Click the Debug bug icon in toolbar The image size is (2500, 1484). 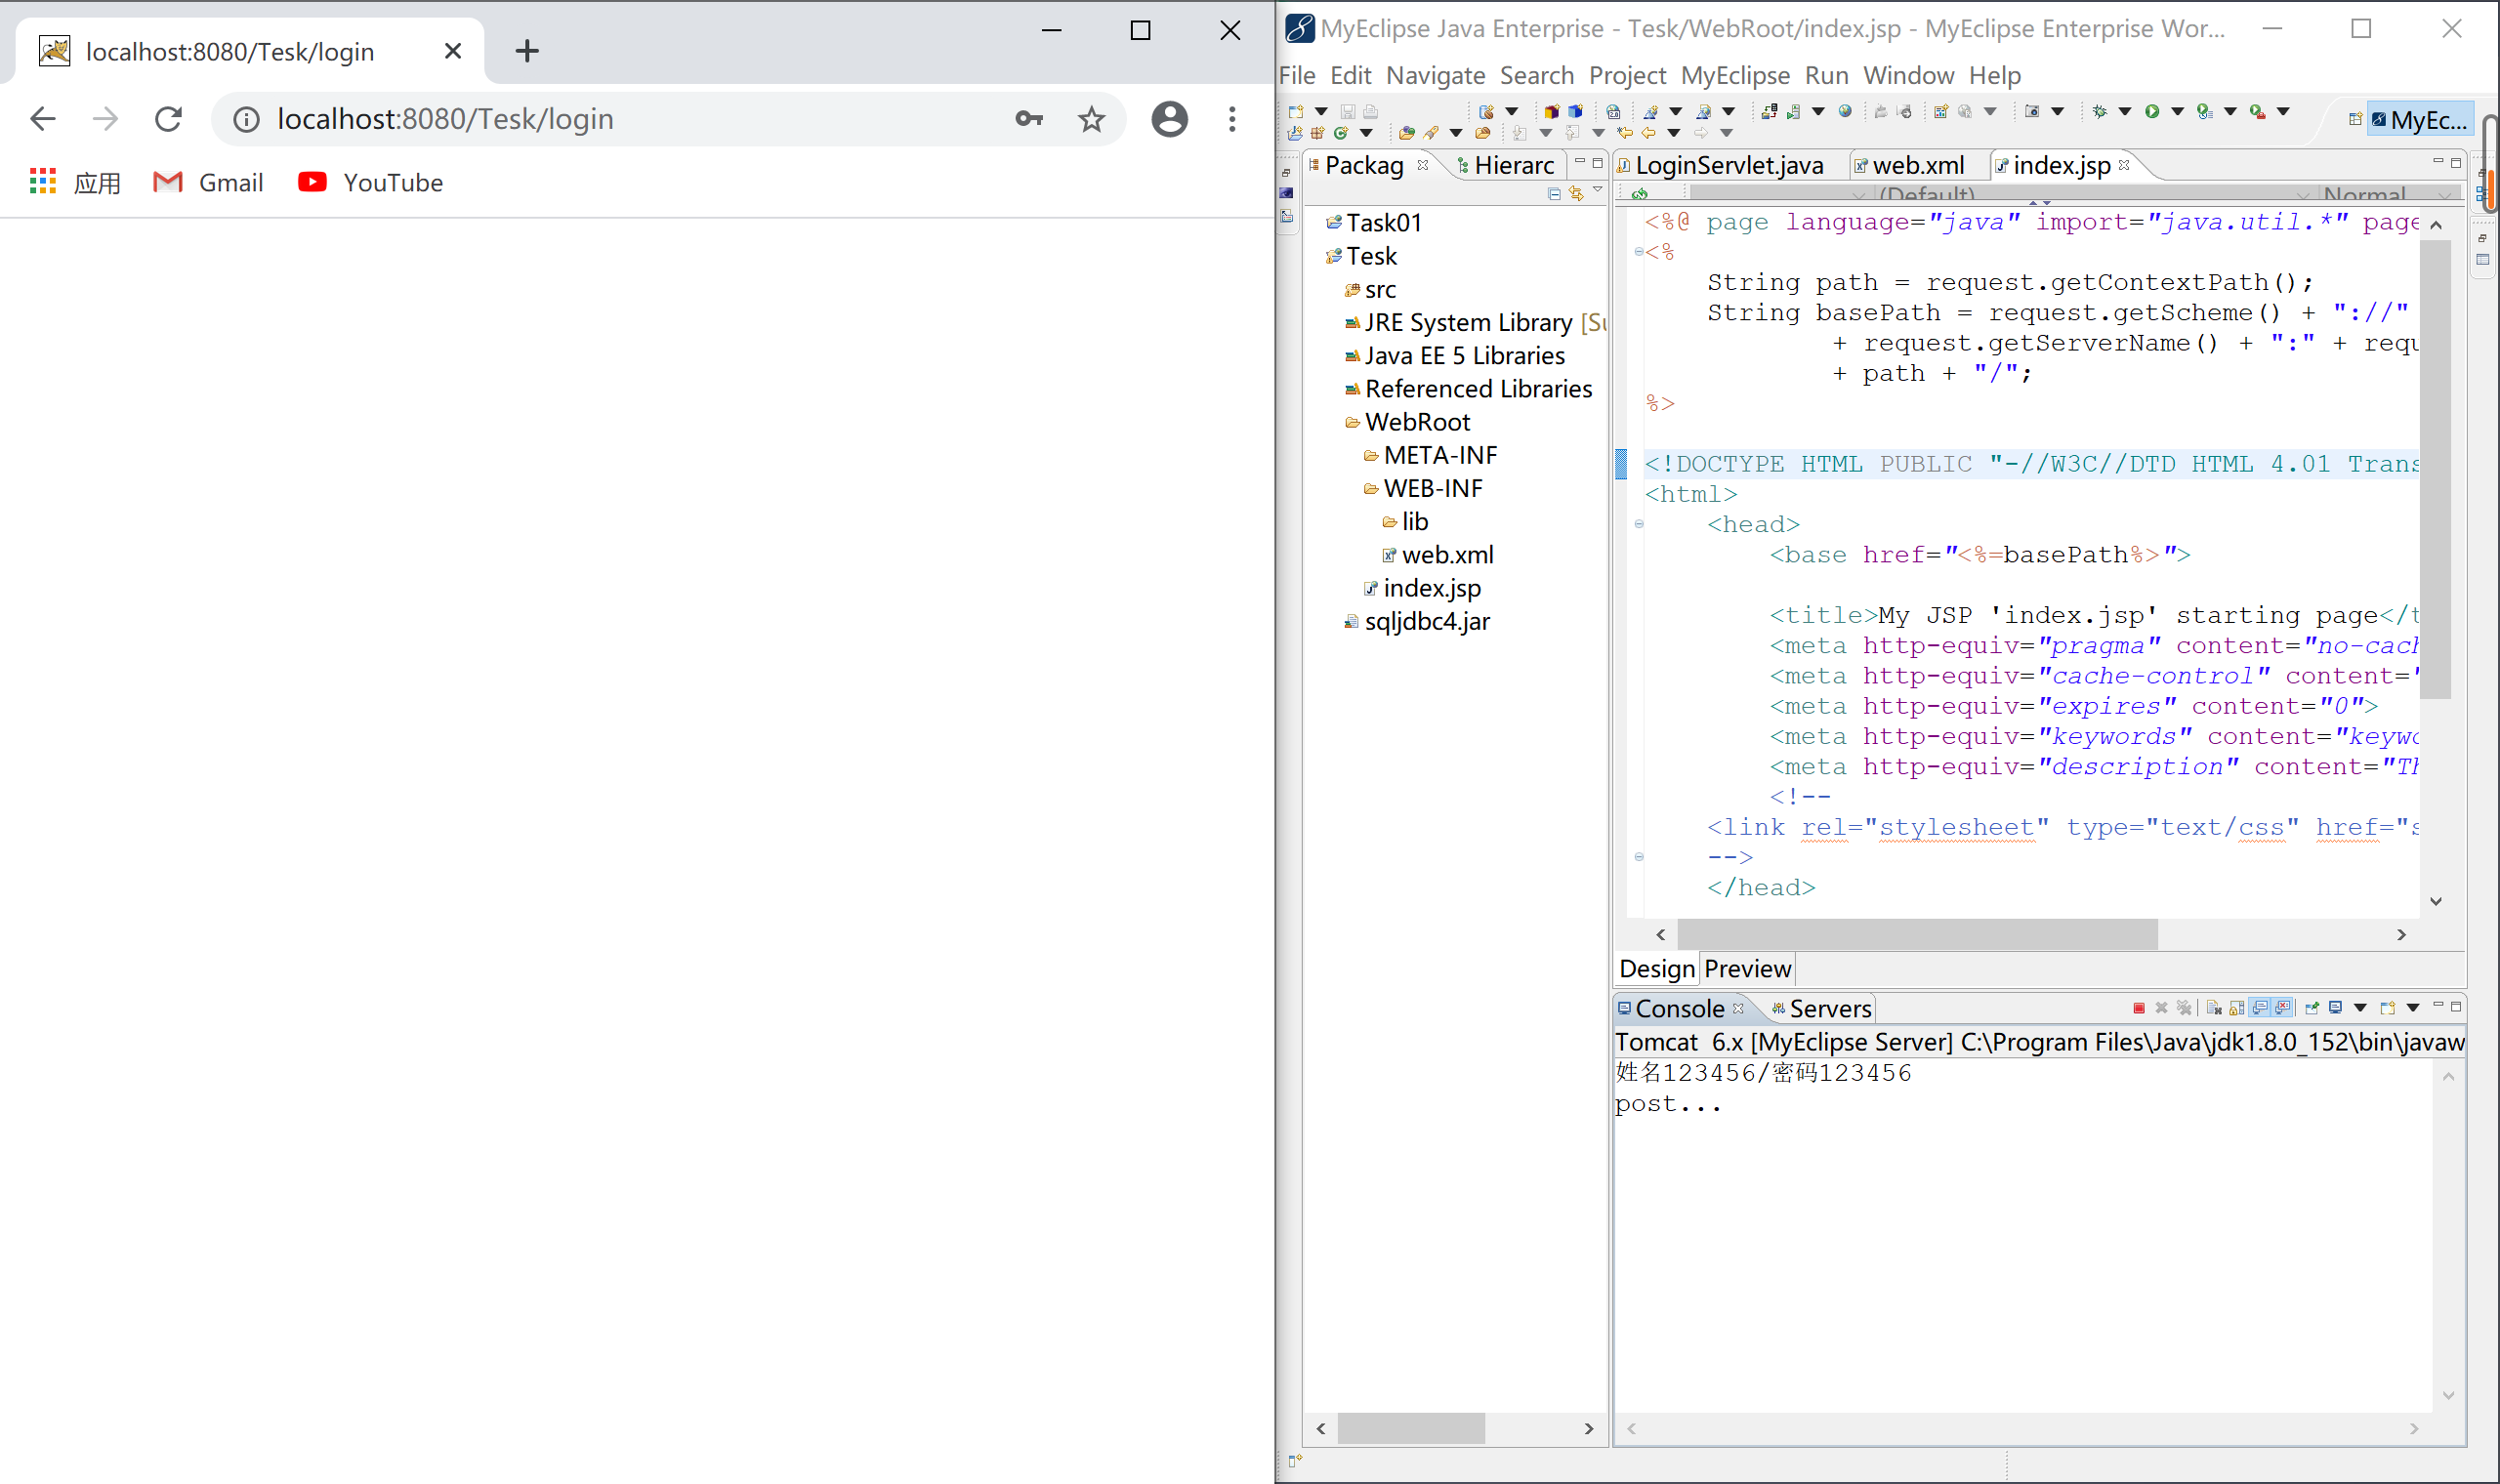(x=2099, y=111)
